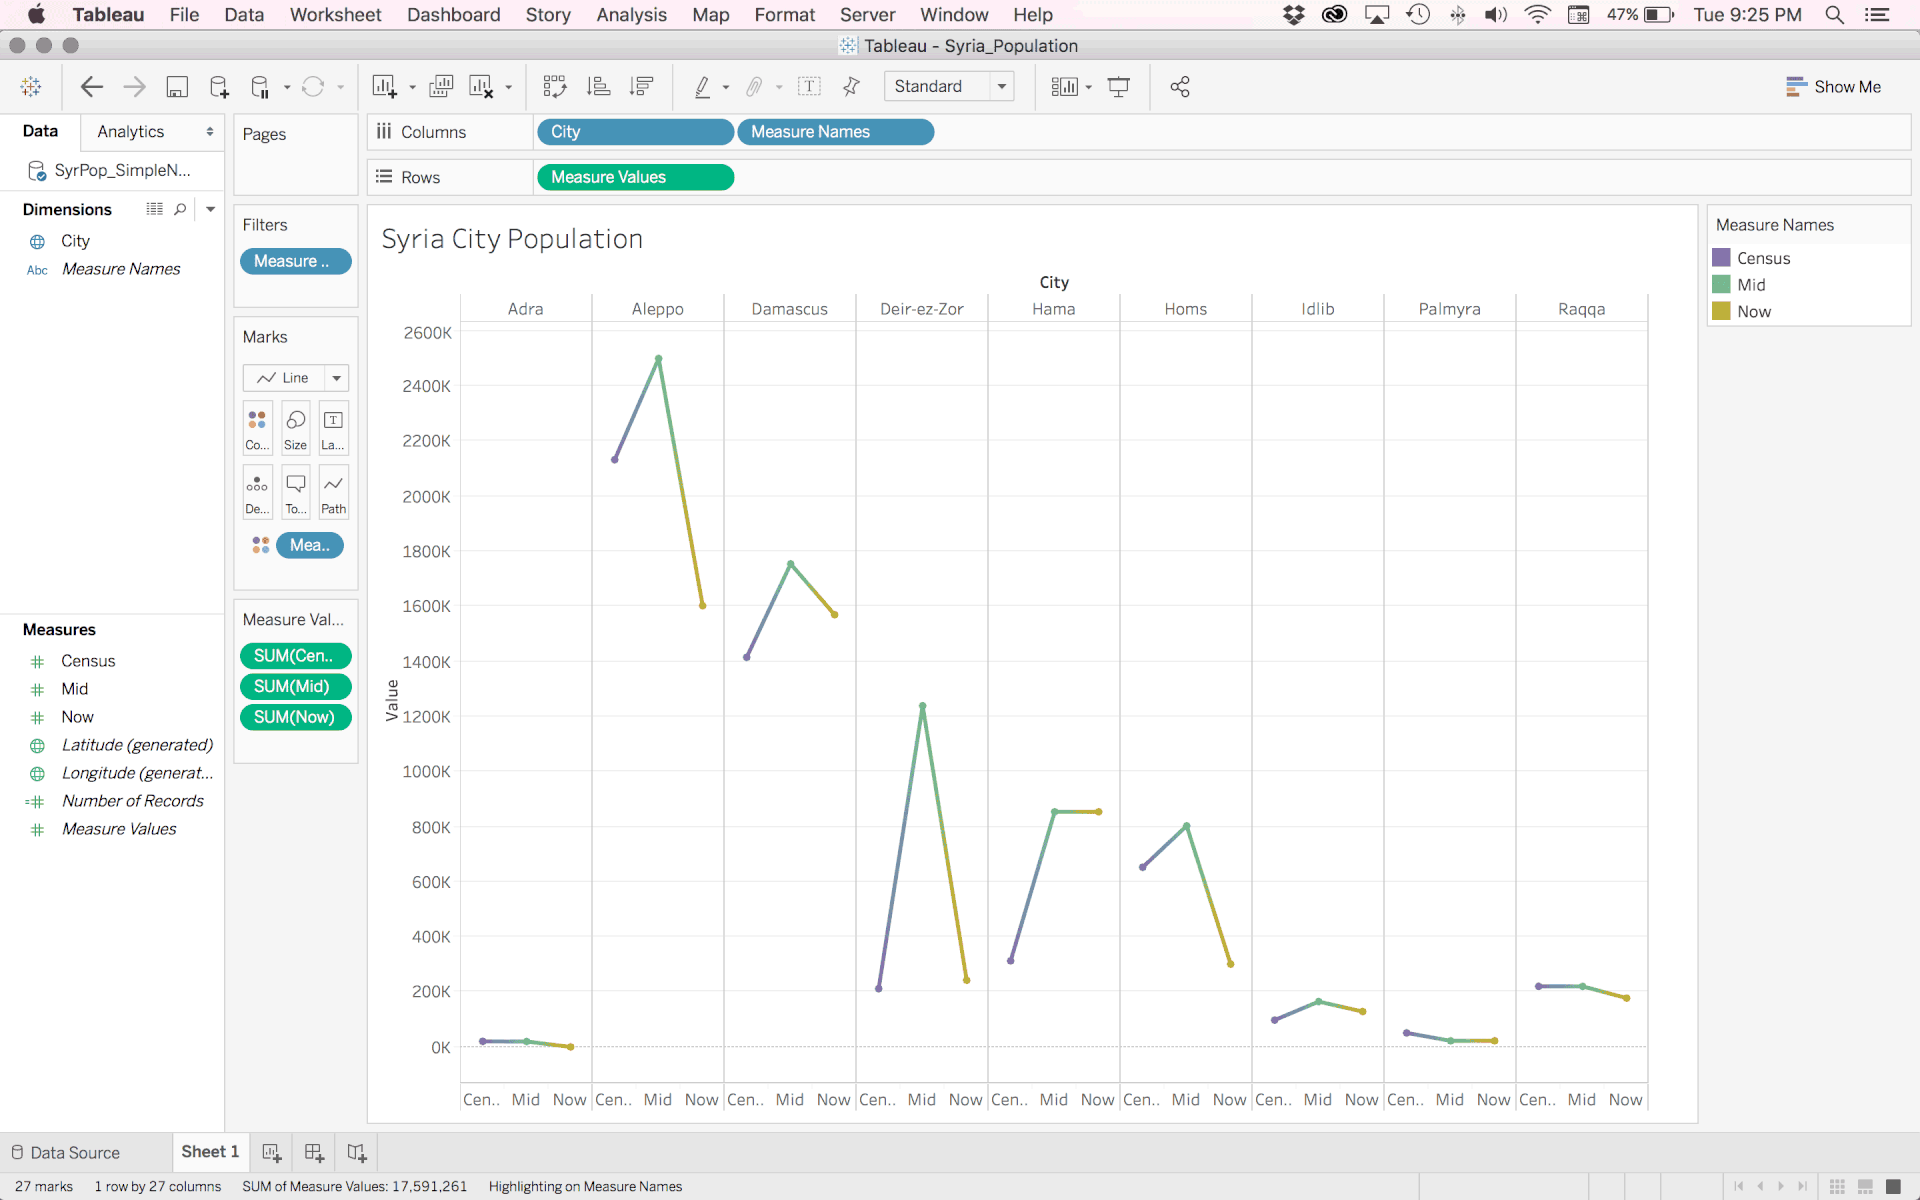Screen dimensions: 1920x1200
Task: Click the New story tab icon
Action: (x=357, y=1152)
